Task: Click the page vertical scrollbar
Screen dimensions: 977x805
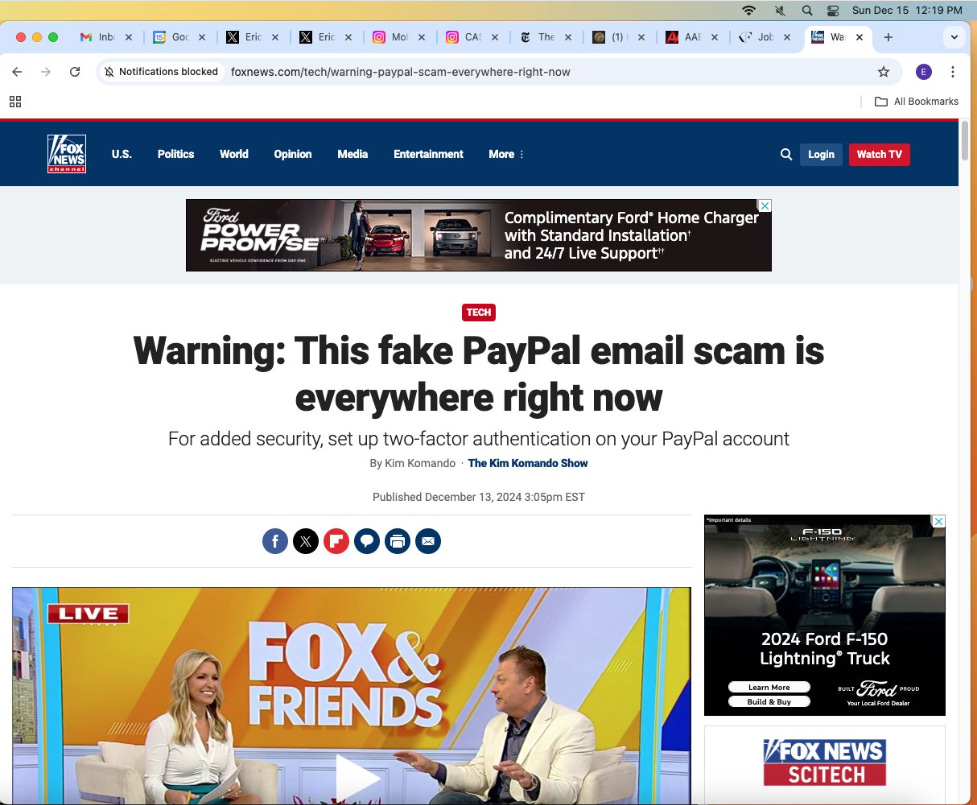Action: 965,140
